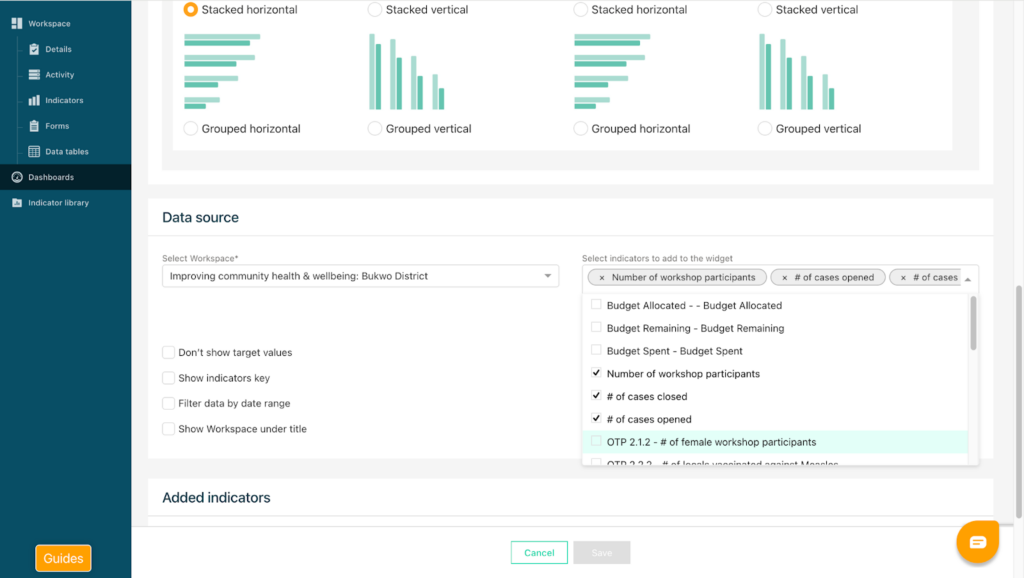The image size is (1024, 578).
Task: Select the first Grouped horizontal radio option
Action: tap(190, 129)
